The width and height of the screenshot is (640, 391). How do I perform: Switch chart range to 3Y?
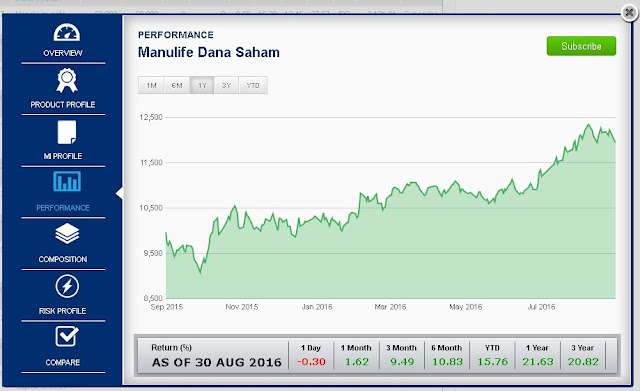click(x=226, y=85)
